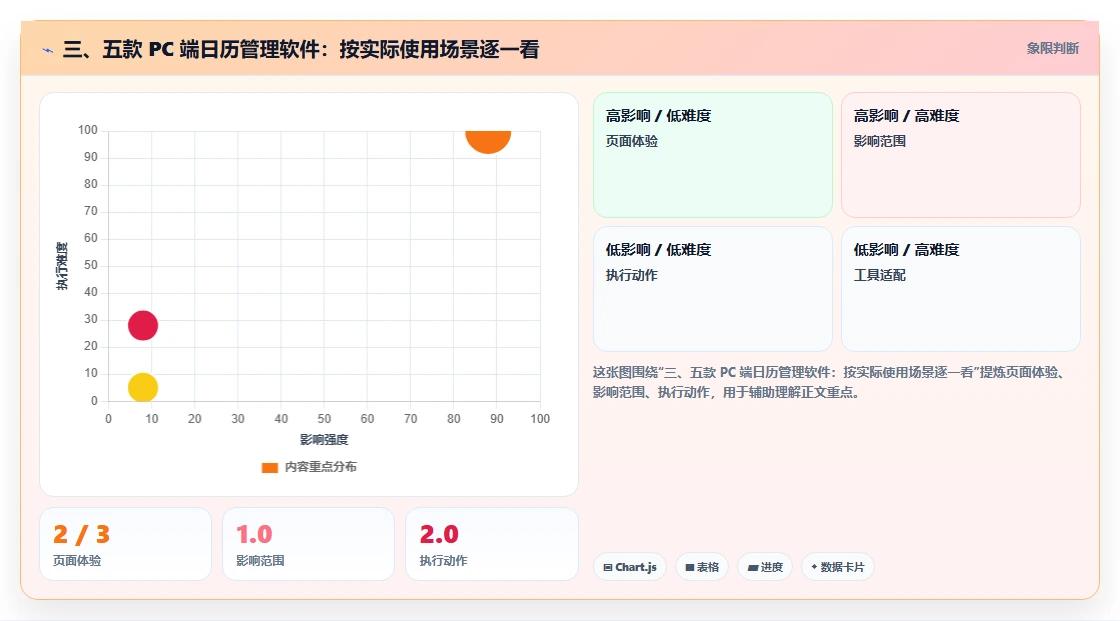The image size is (1120, 621).
Task: Select the 2.0 执行动作 stat card
Action: pyautogui.click(x=491, y=544)
